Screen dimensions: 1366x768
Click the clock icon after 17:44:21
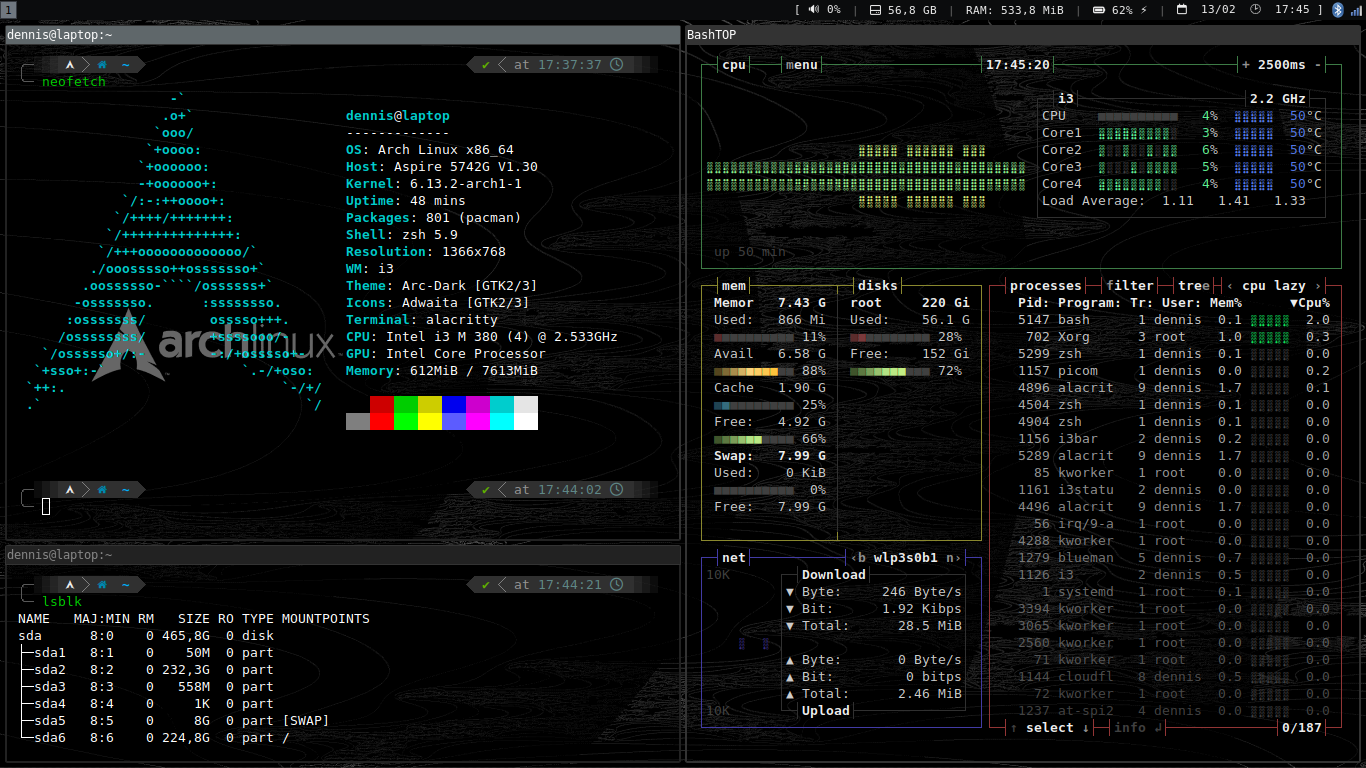(616, 585)
